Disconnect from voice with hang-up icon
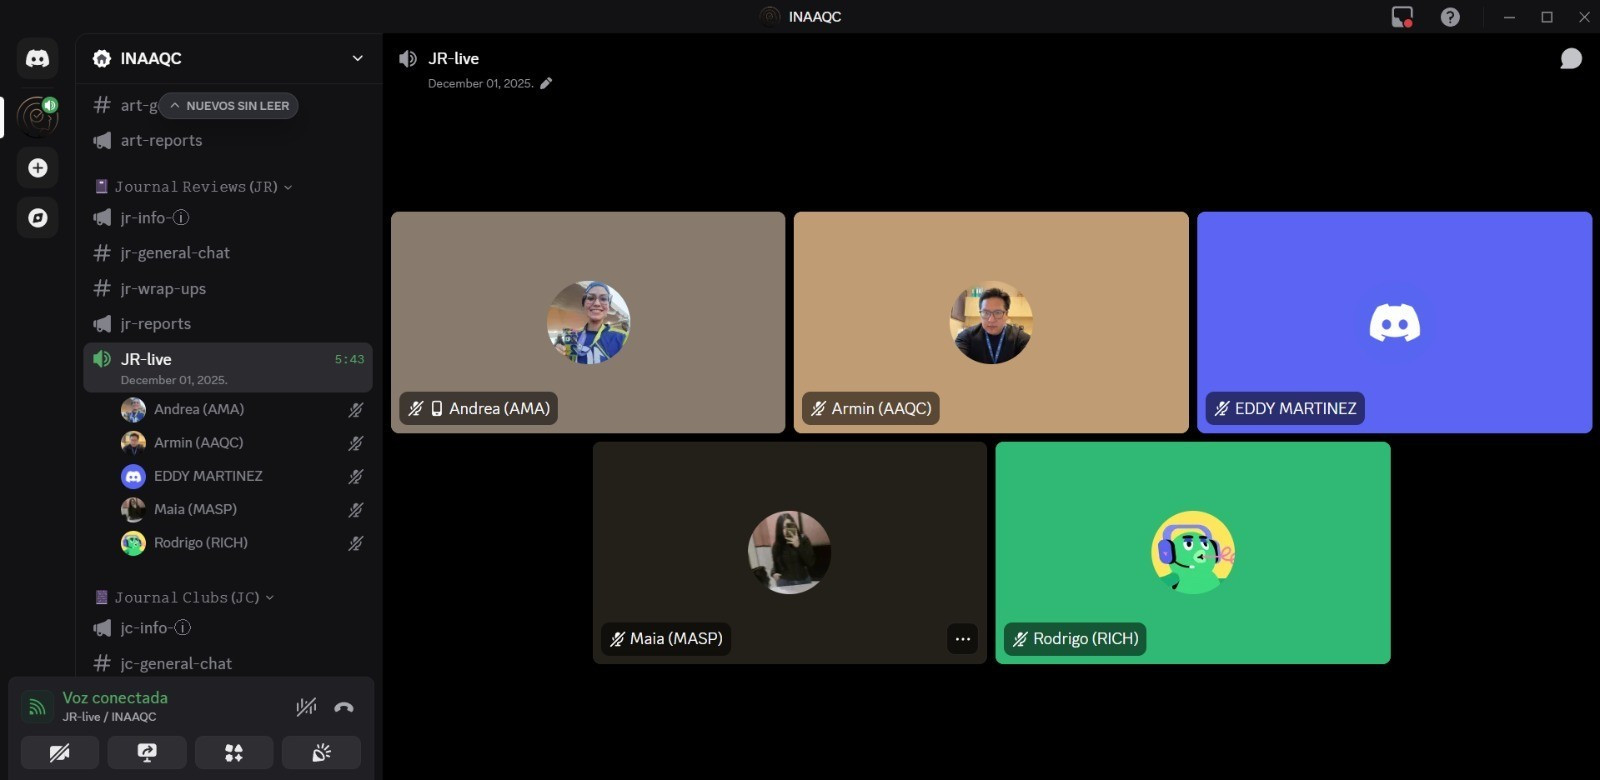This screenshot has height=780, width=1600. [x=344, y=707]
